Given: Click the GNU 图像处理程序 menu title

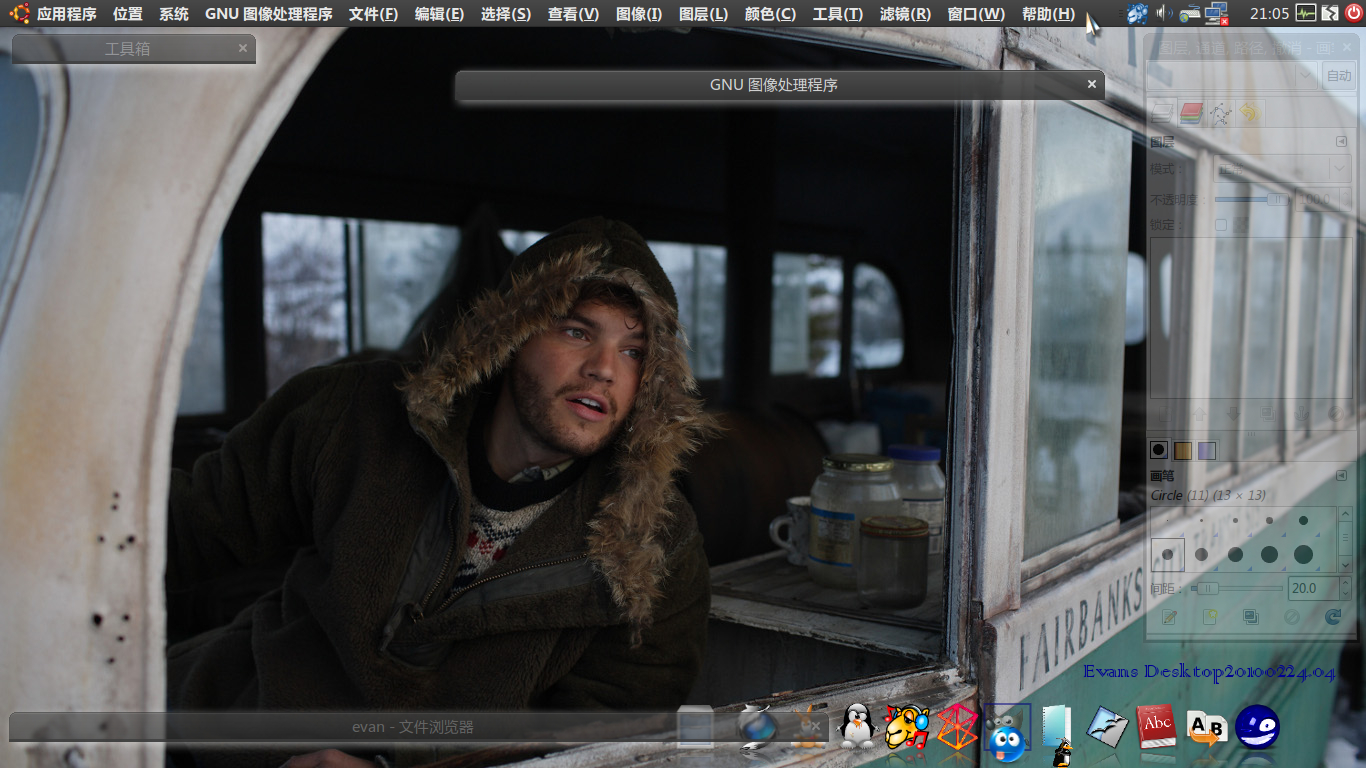Looking at the screenshot, I should pos(269,14).
